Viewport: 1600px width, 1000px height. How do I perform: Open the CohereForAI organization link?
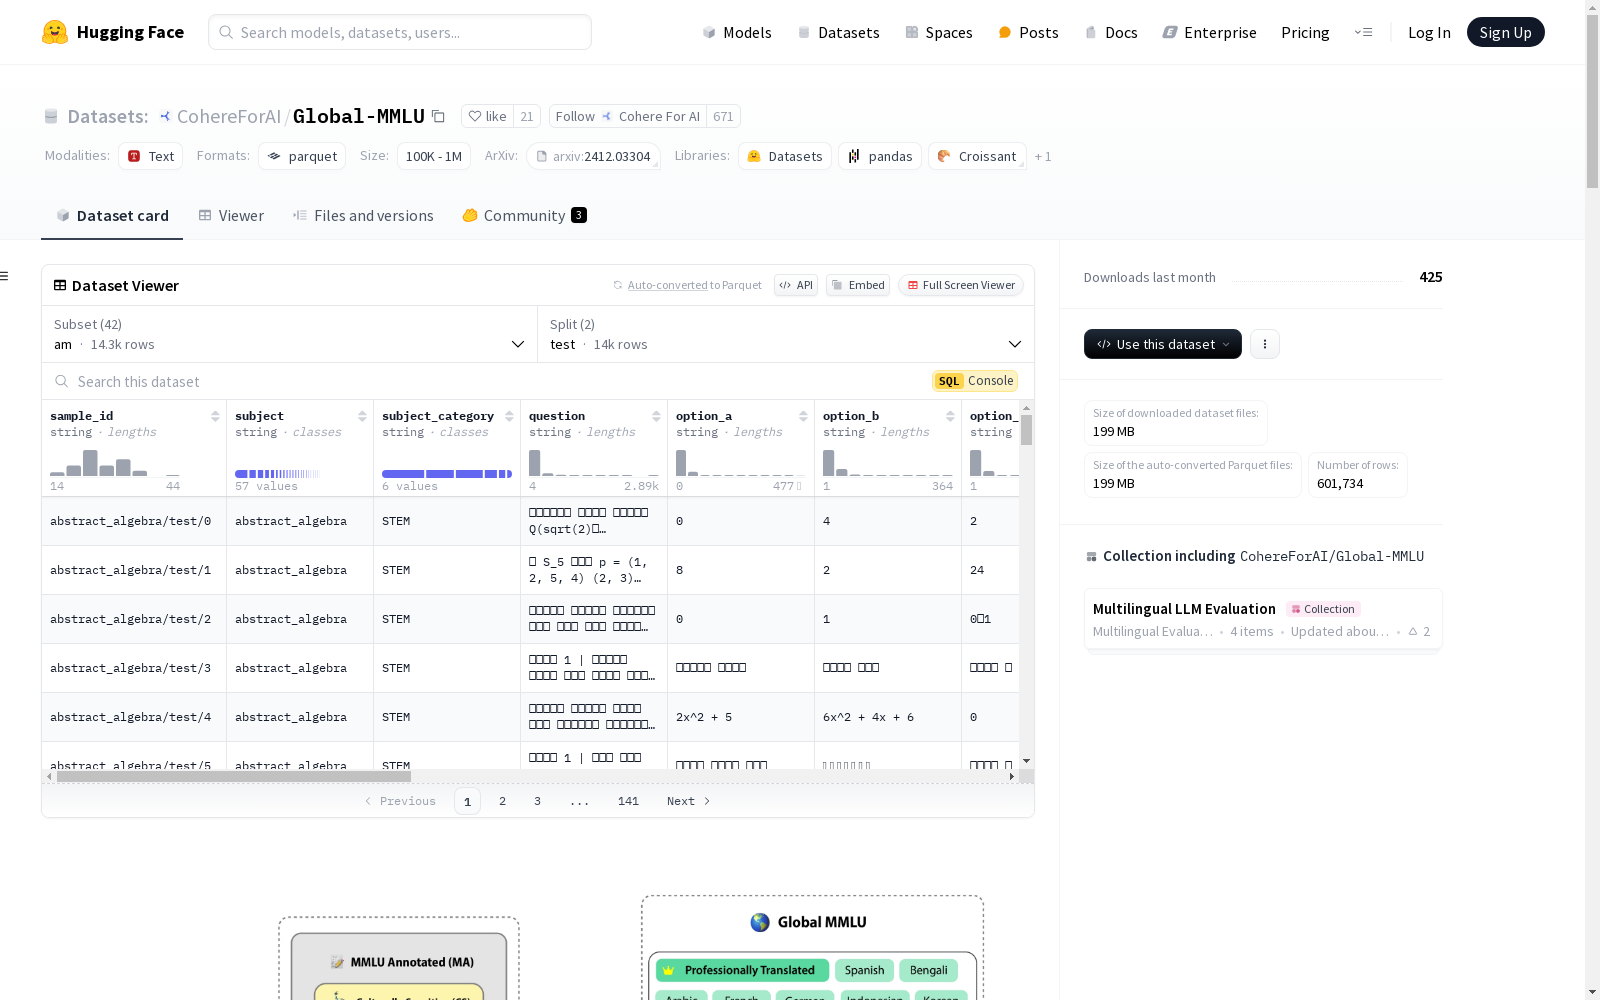pos(228,116)
